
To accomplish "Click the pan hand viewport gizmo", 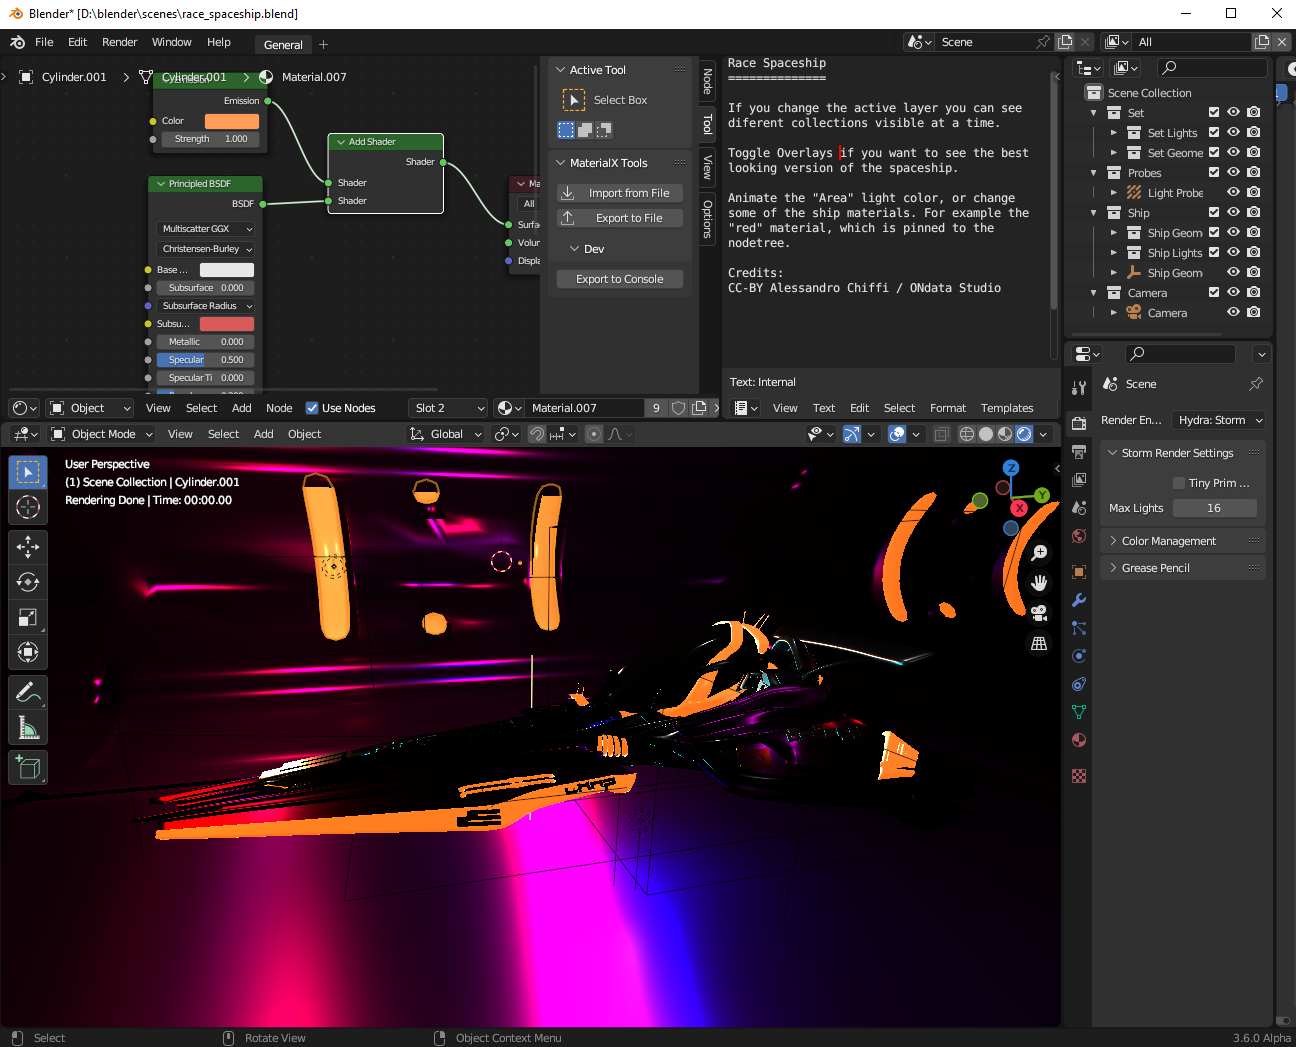I will click(x=1039, y=583).
